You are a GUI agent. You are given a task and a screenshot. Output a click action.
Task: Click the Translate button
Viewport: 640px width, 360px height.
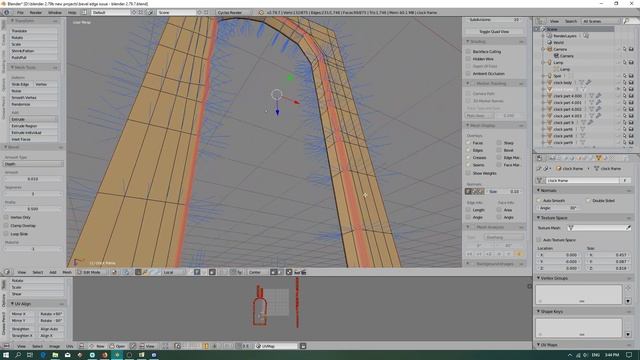point(33,31)
